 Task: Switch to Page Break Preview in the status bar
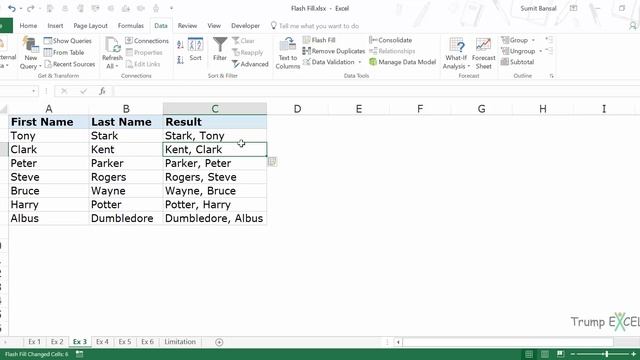pyautogui.click(x=560, y=354)
